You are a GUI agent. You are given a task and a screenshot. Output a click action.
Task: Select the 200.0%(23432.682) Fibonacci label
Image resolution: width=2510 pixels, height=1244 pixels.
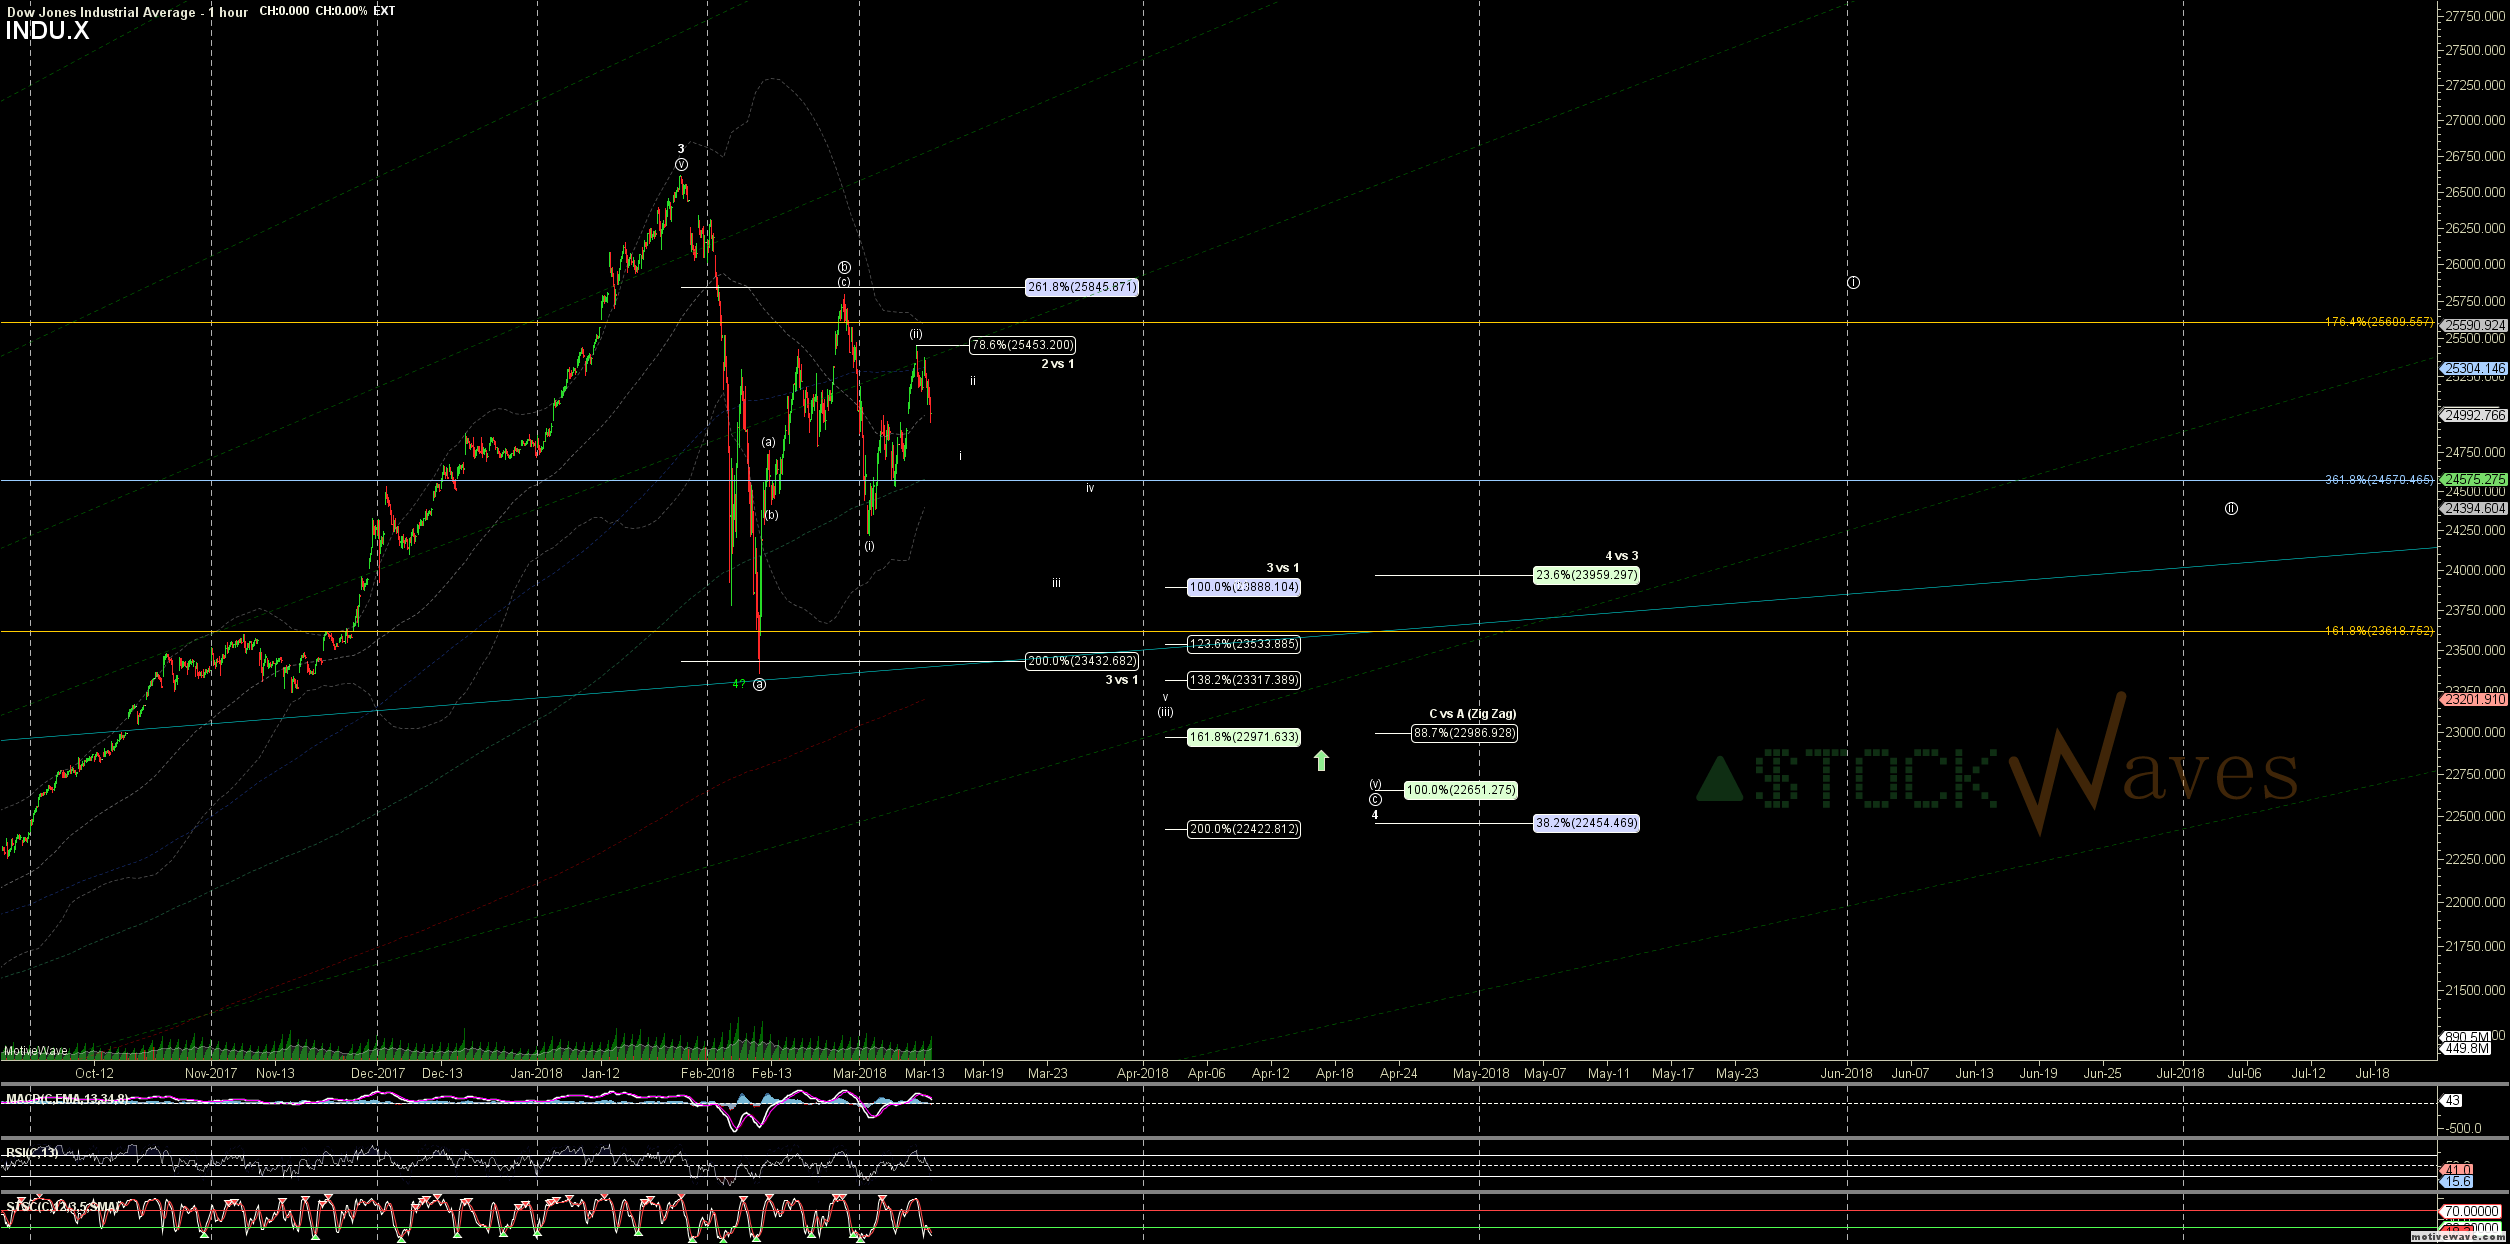pyautogui.click(x=1082, y=661)
